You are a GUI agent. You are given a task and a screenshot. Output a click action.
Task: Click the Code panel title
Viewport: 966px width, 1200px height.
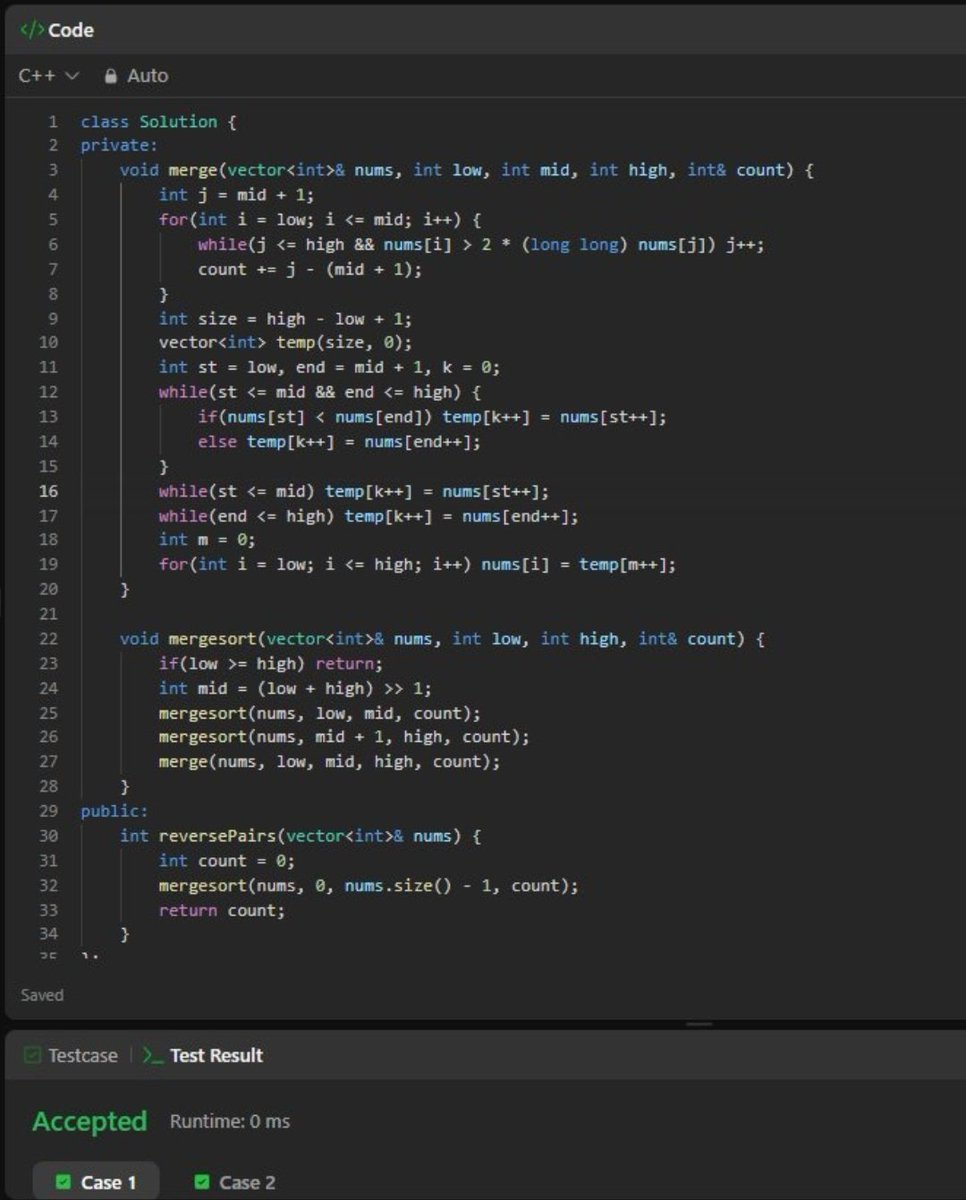(71, 30)
